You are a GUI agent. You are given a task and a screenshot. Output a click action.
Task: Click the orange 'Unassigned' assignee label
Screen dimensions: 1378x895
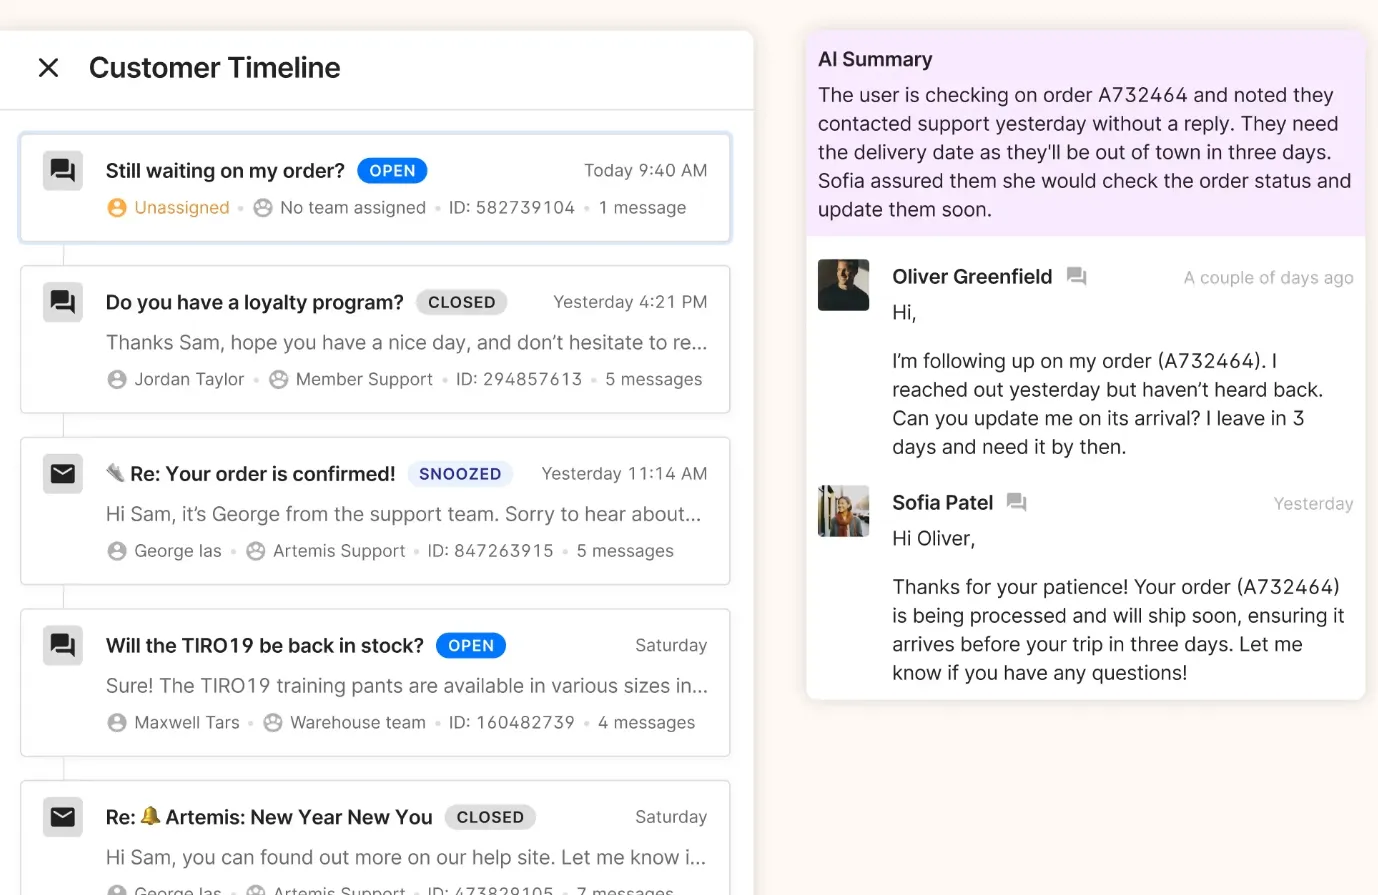[x=182, y=208]
